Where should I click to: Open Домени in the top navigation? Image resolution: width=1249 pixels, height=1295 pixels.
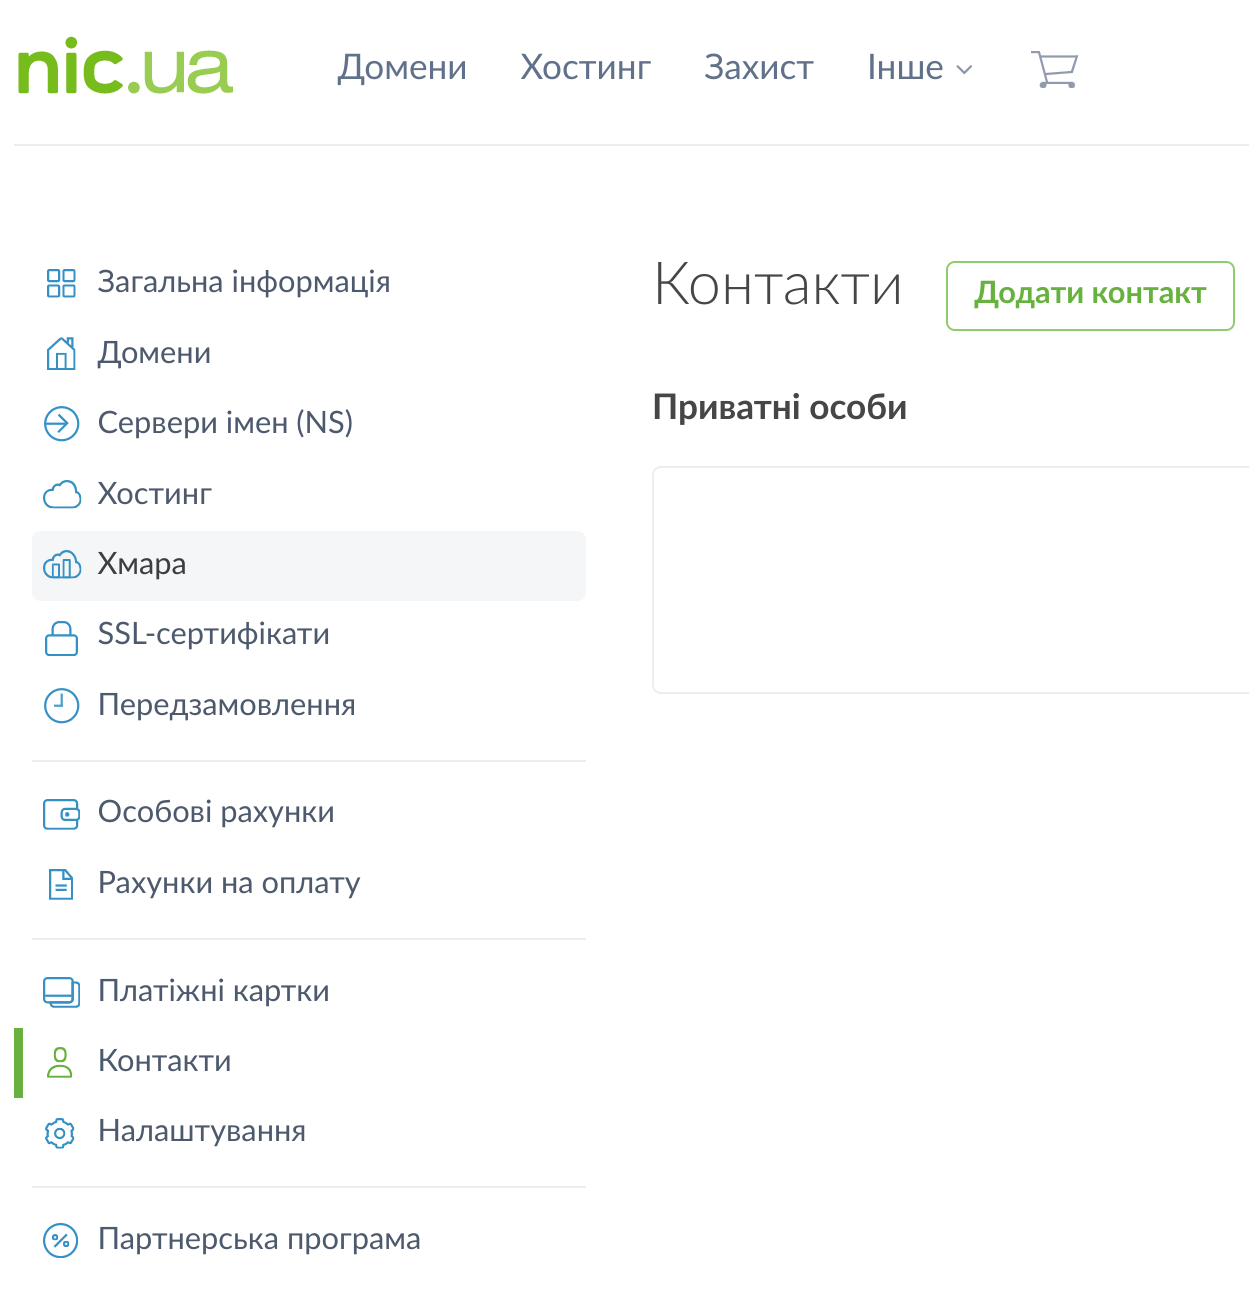[x=402, y=68]
